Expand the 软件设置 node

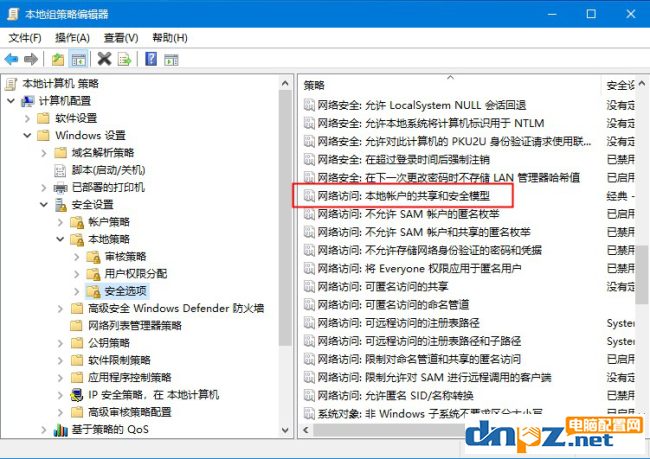[x=27, y=118]
